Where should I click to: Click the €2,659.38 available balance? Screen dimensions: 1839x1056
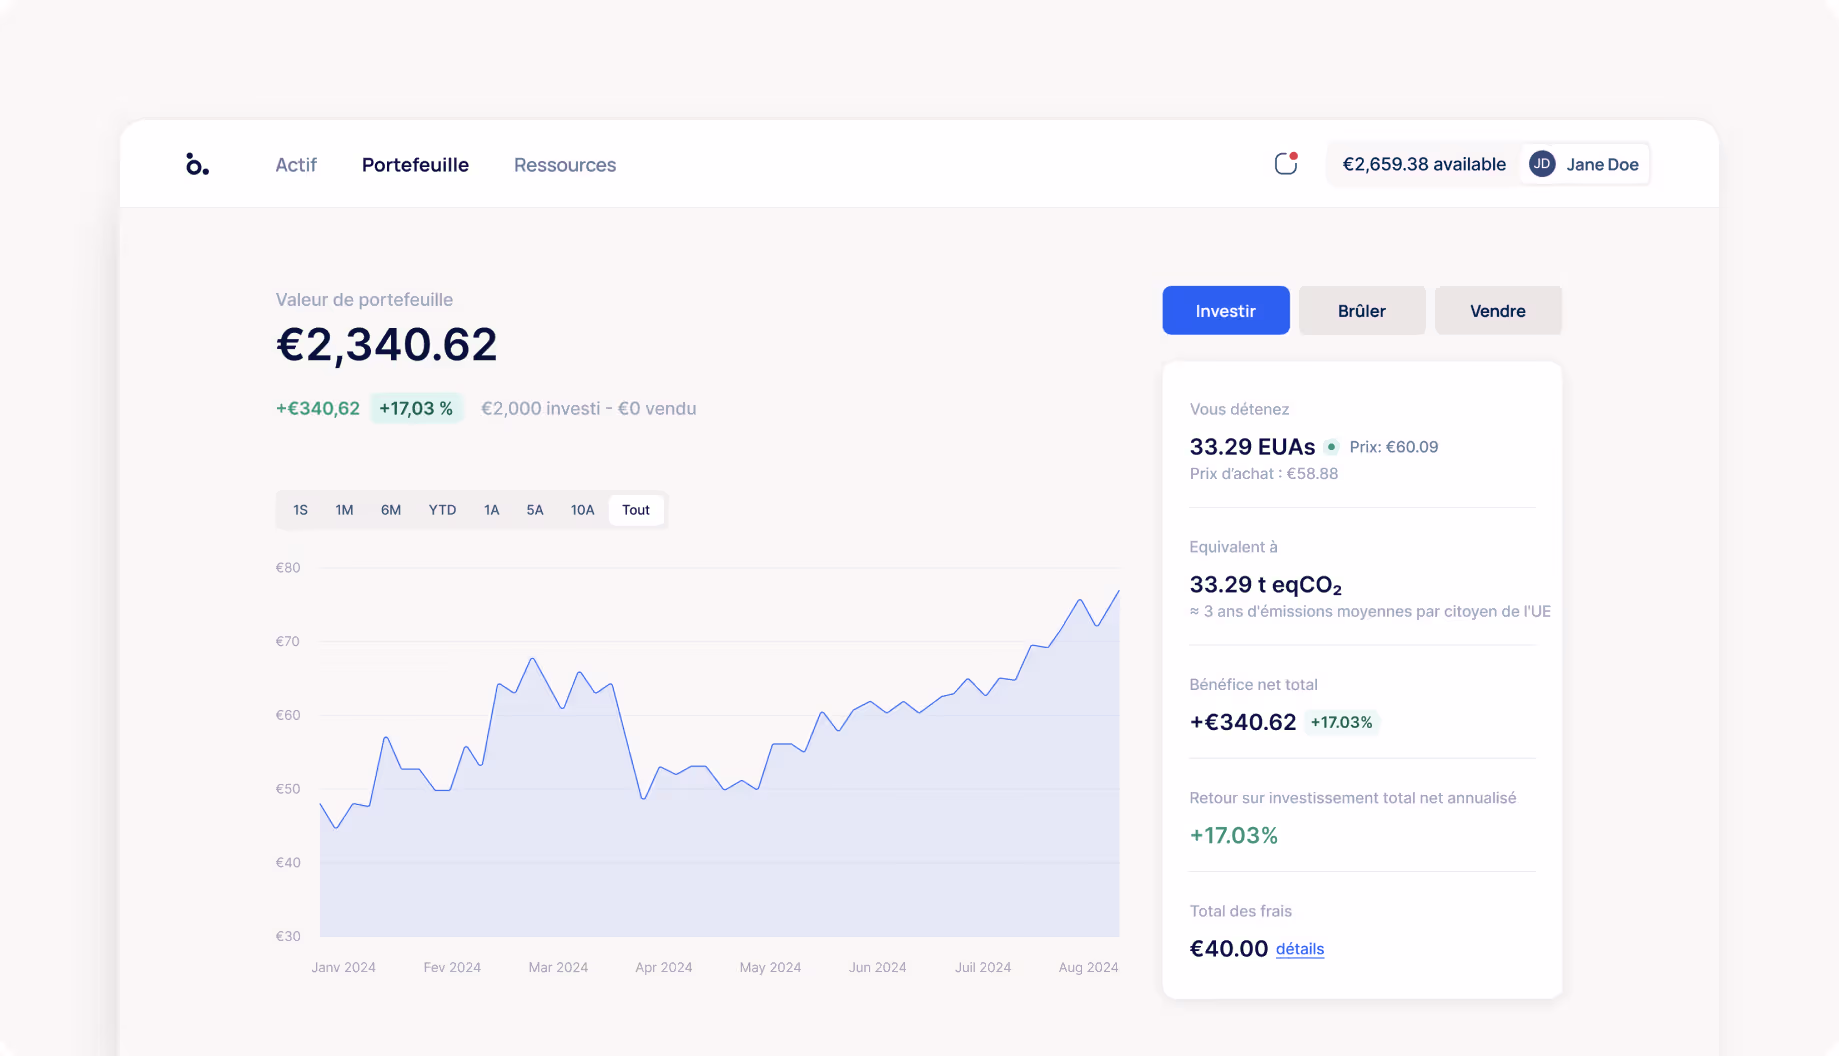click(1424, 164)
